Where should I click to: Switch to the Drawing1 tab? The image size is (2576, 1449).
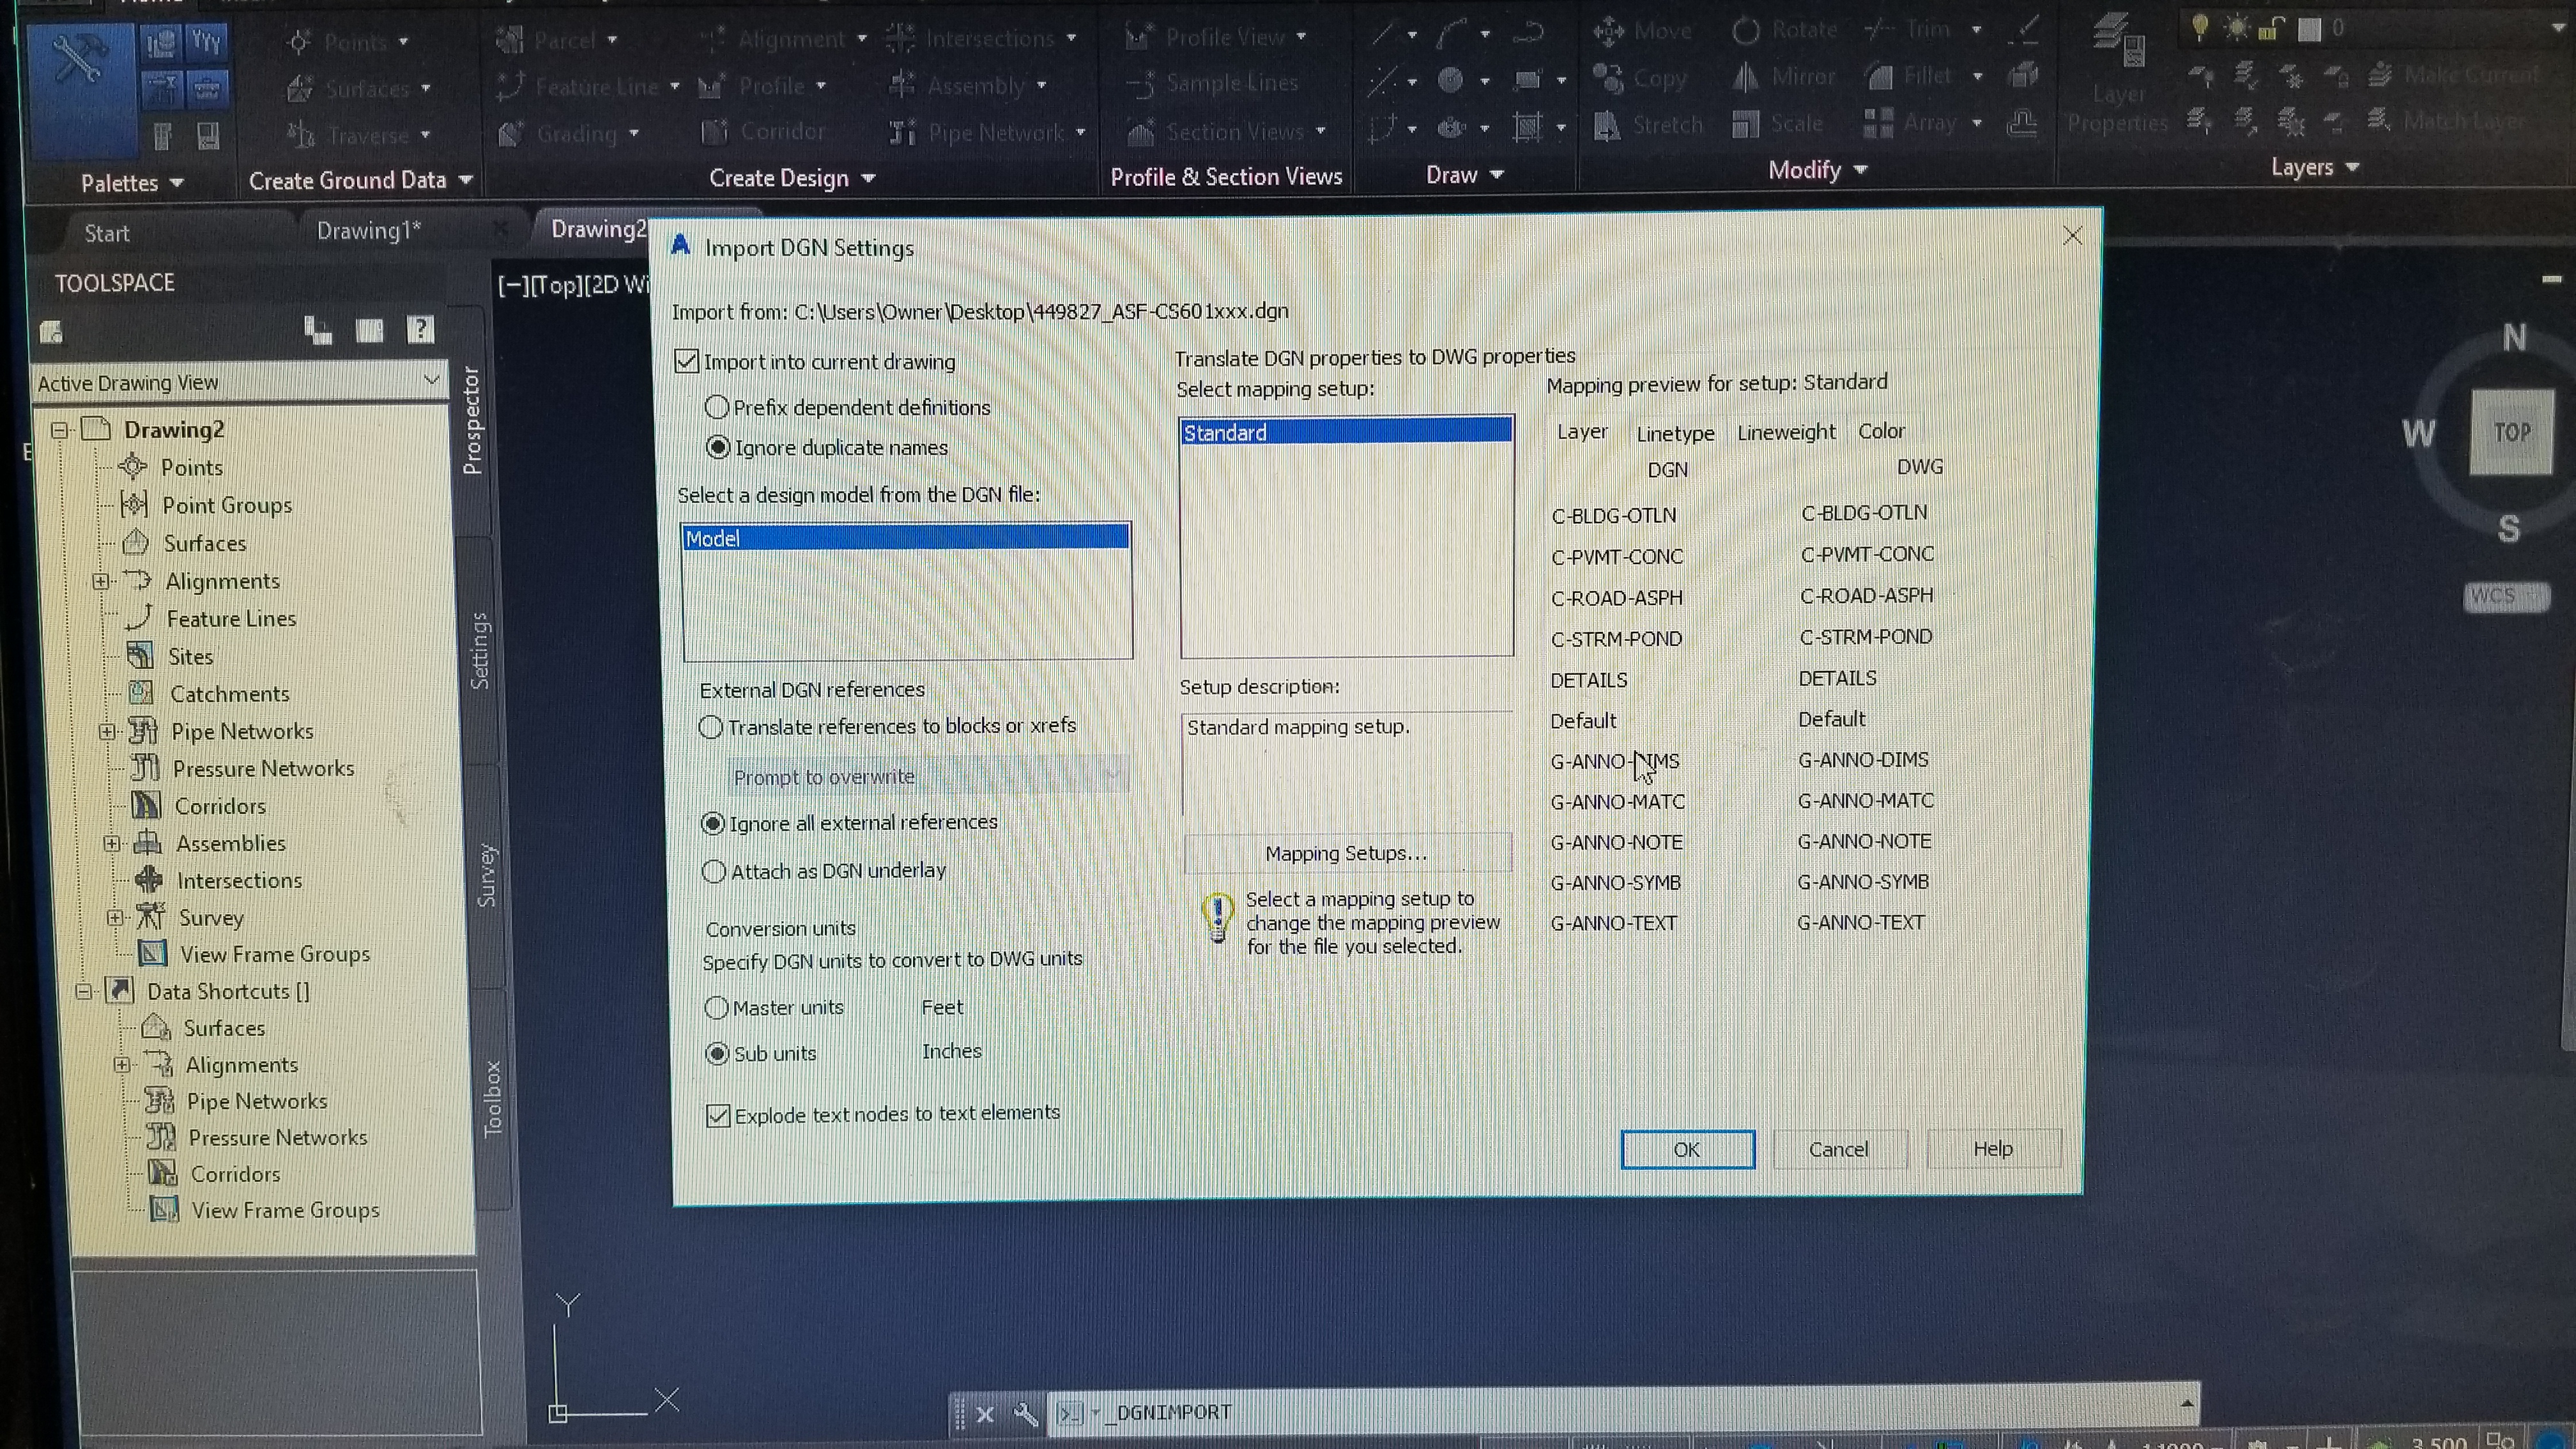369,231
